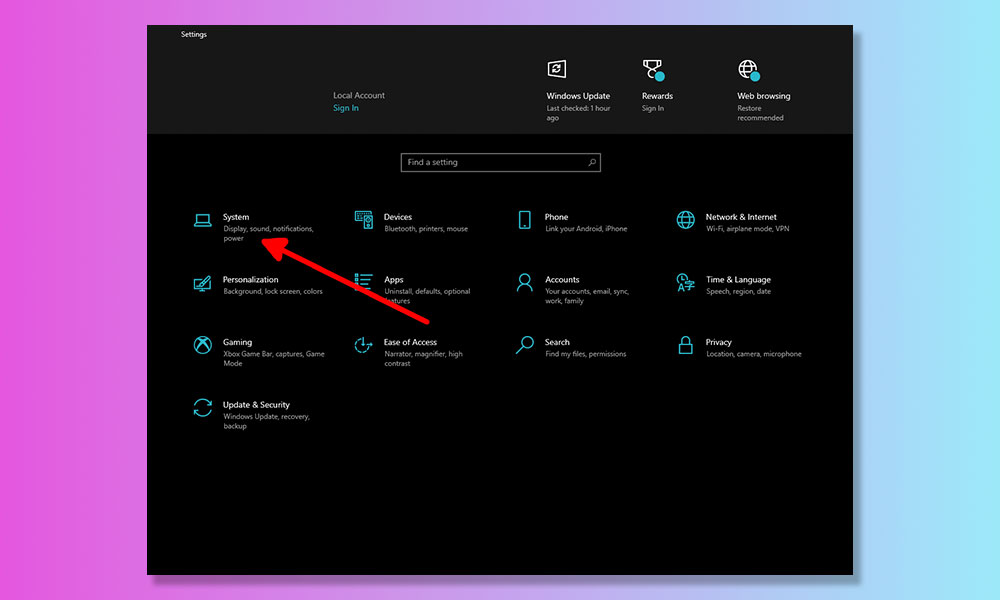Open the Ease of Access label

(x=410, y=342)
